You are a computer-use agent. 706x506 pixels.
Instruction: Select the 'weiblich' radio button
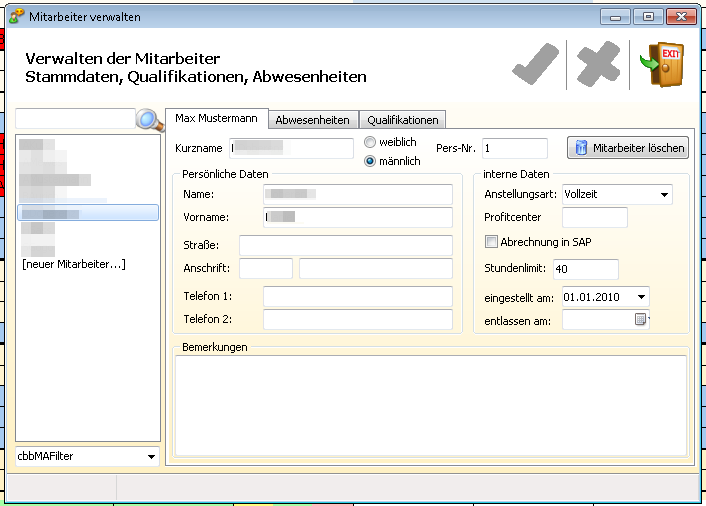point(370,142)
